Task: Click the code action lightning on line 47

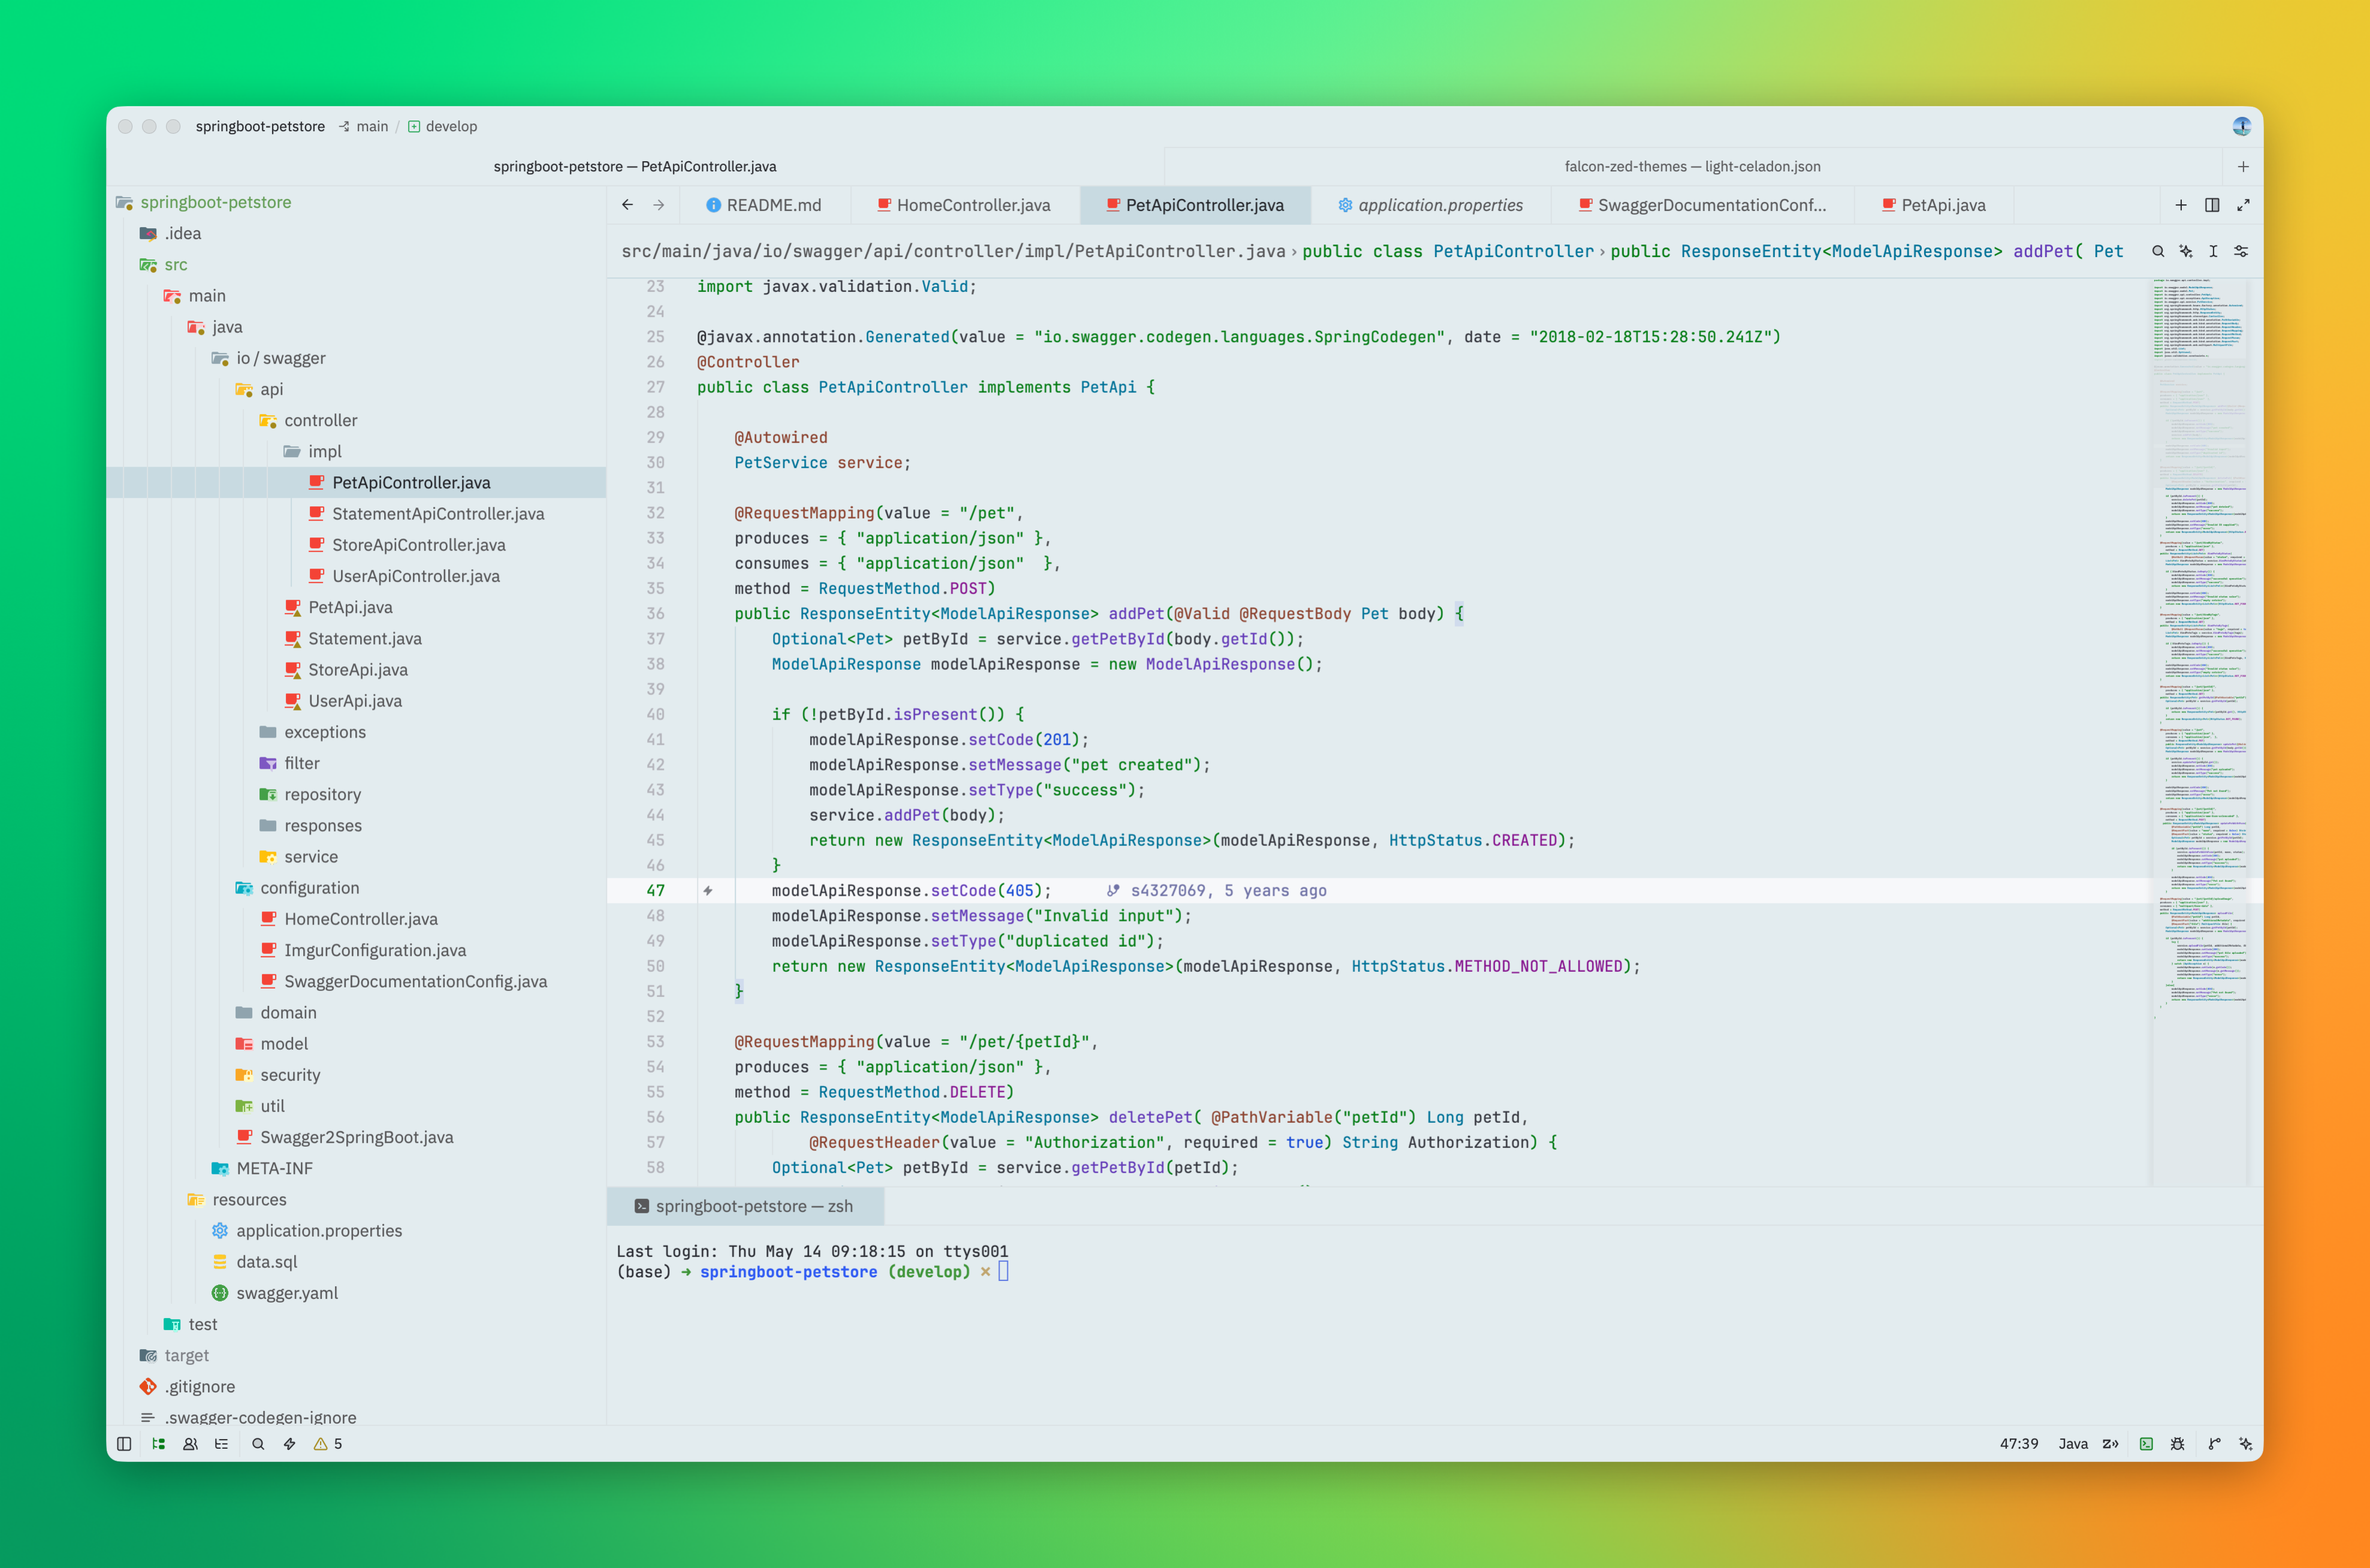Action: [x=707, y=890]
